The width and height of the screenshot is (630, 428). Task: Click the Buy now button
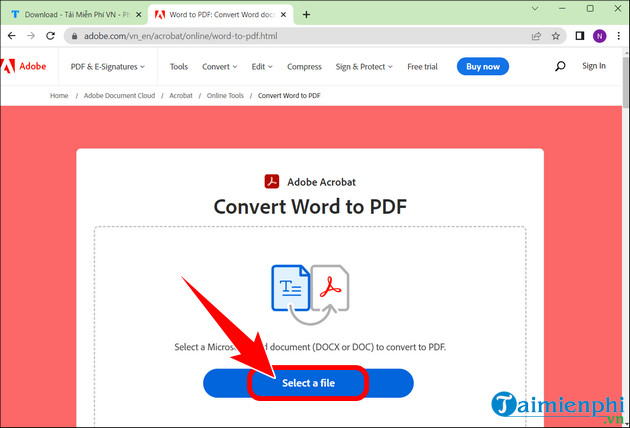(x=483, y=67)
